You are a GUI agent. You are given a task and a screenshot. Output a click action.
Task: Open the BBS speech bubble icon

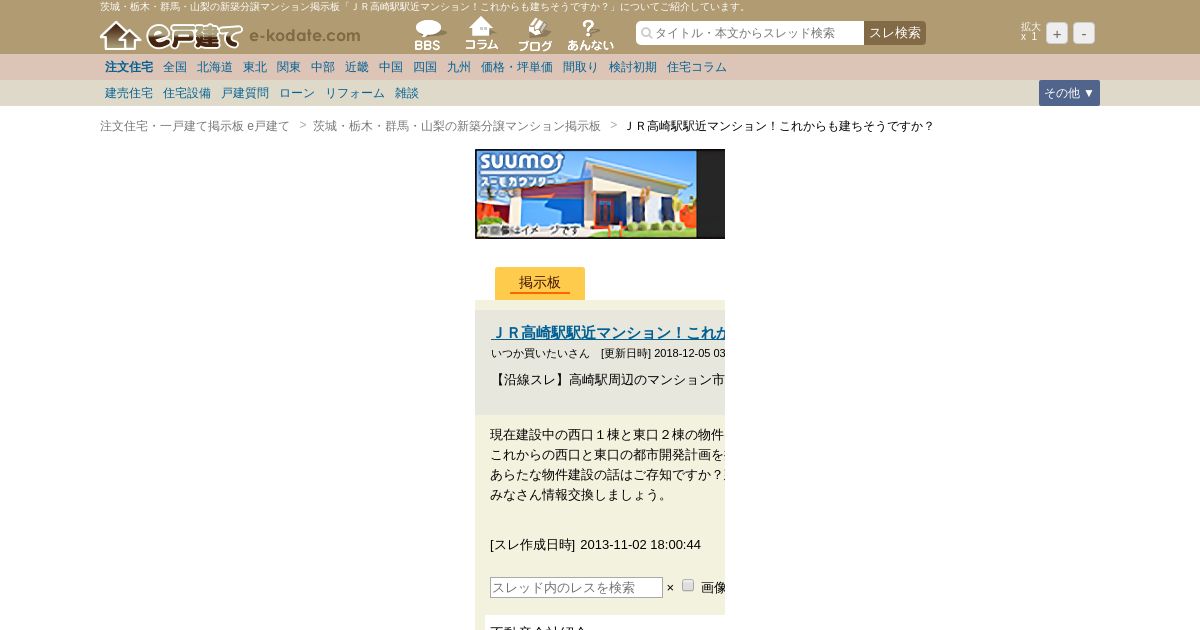429,35
